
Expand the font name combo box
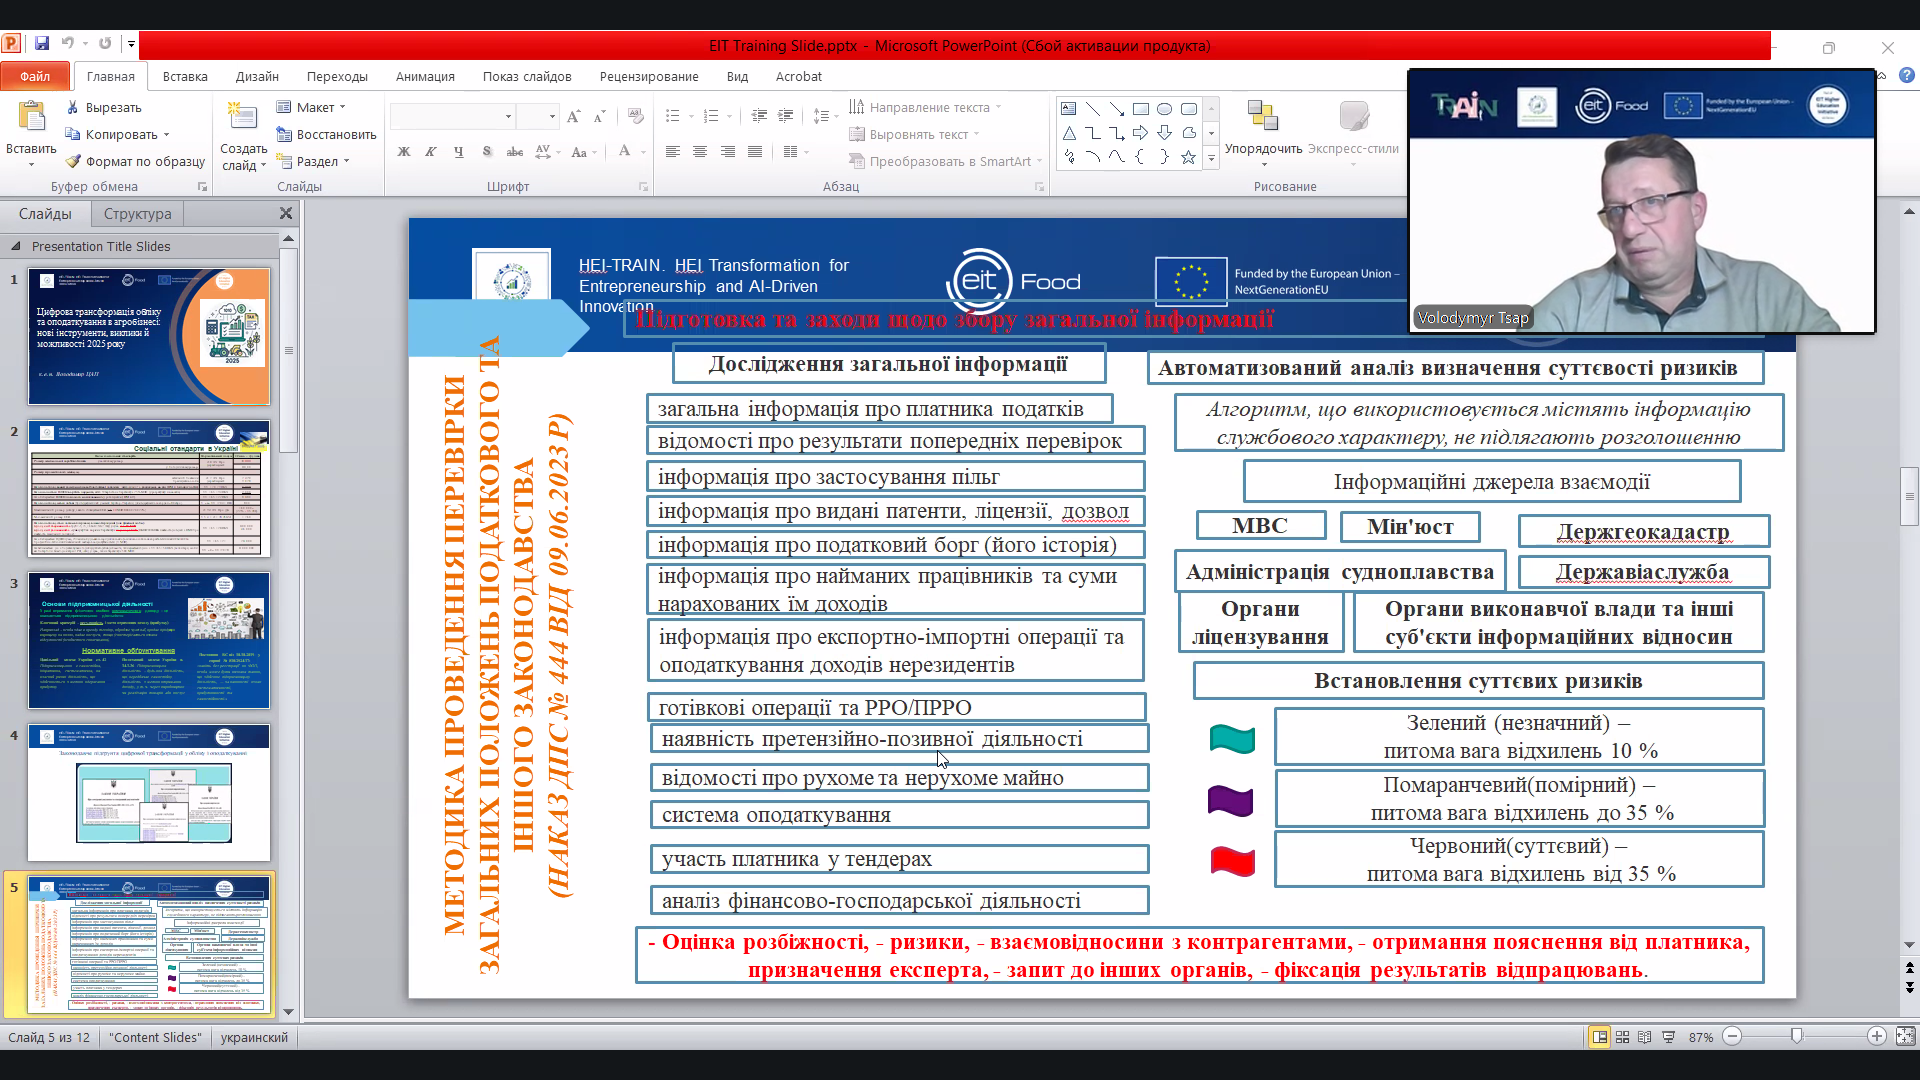[x=508, y=117]
